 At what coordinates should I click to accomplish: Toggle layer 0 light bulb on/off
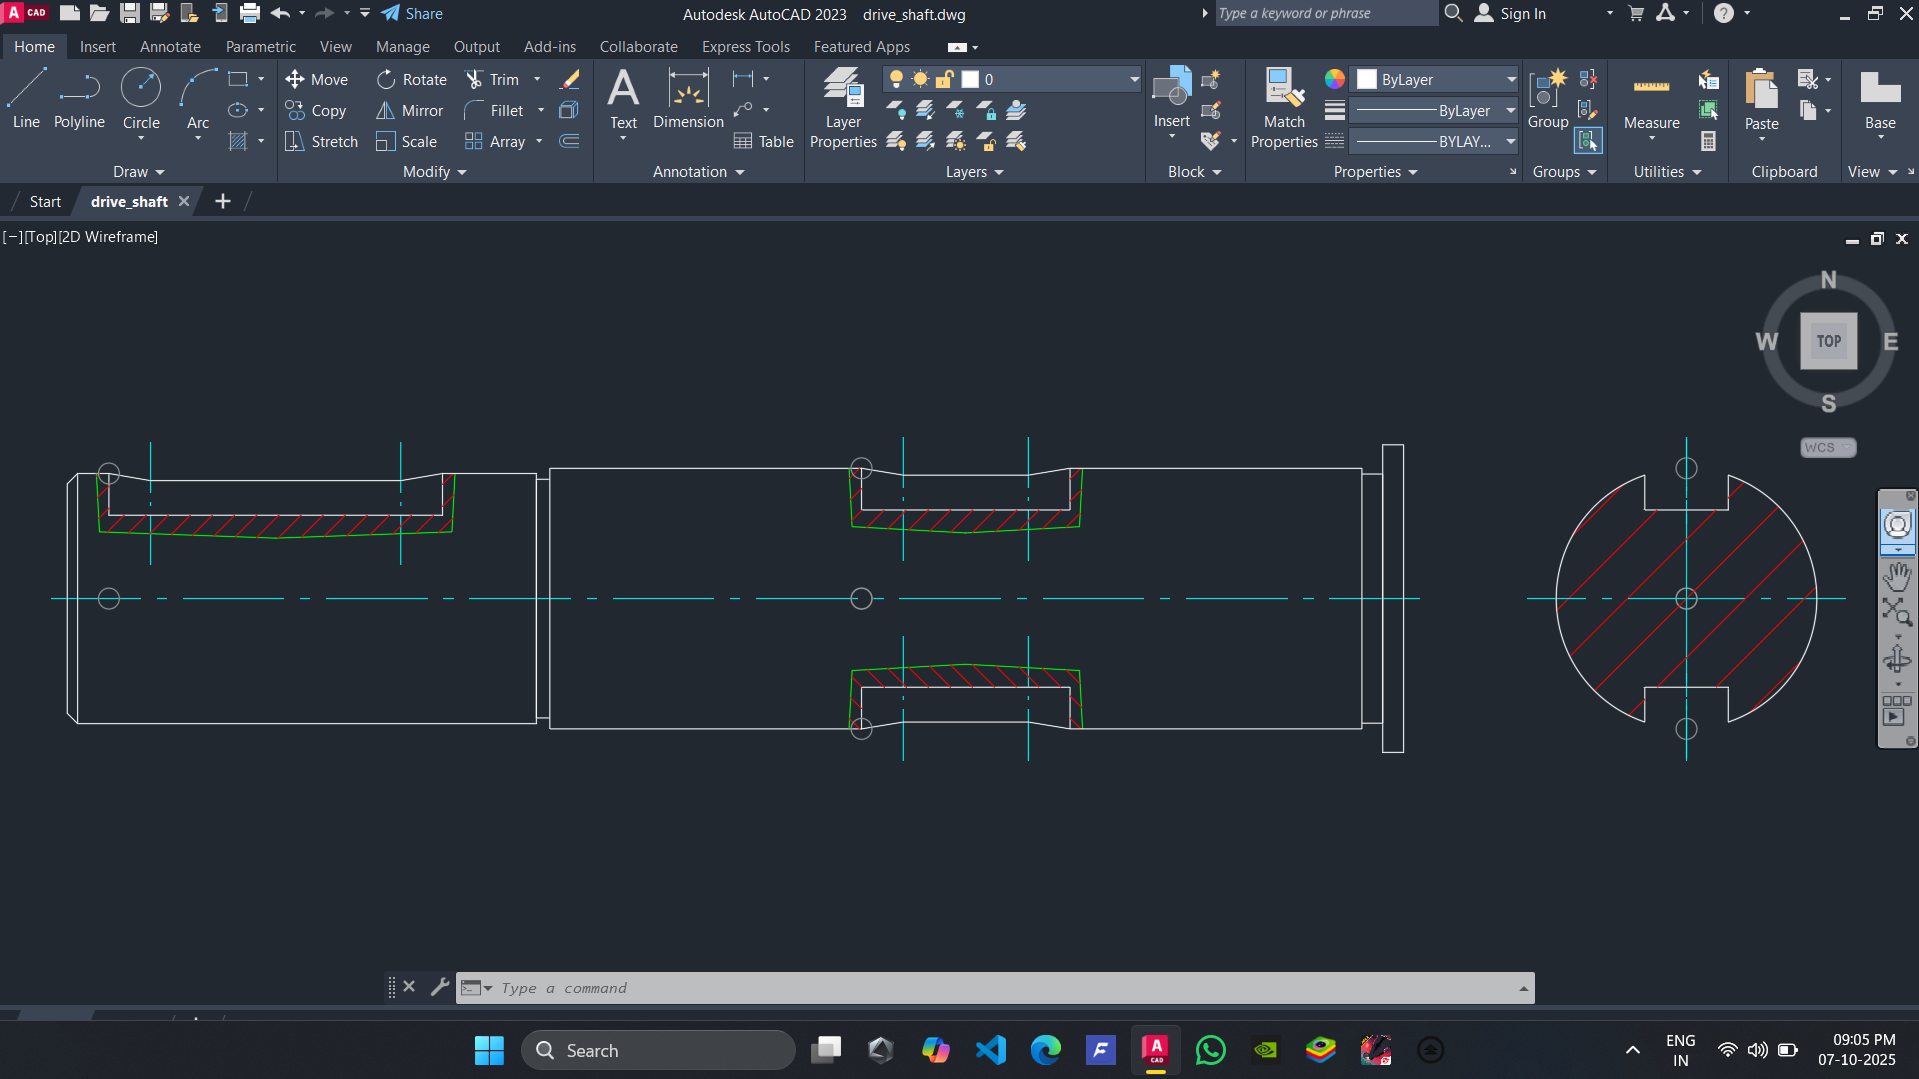tap(896, 80)
